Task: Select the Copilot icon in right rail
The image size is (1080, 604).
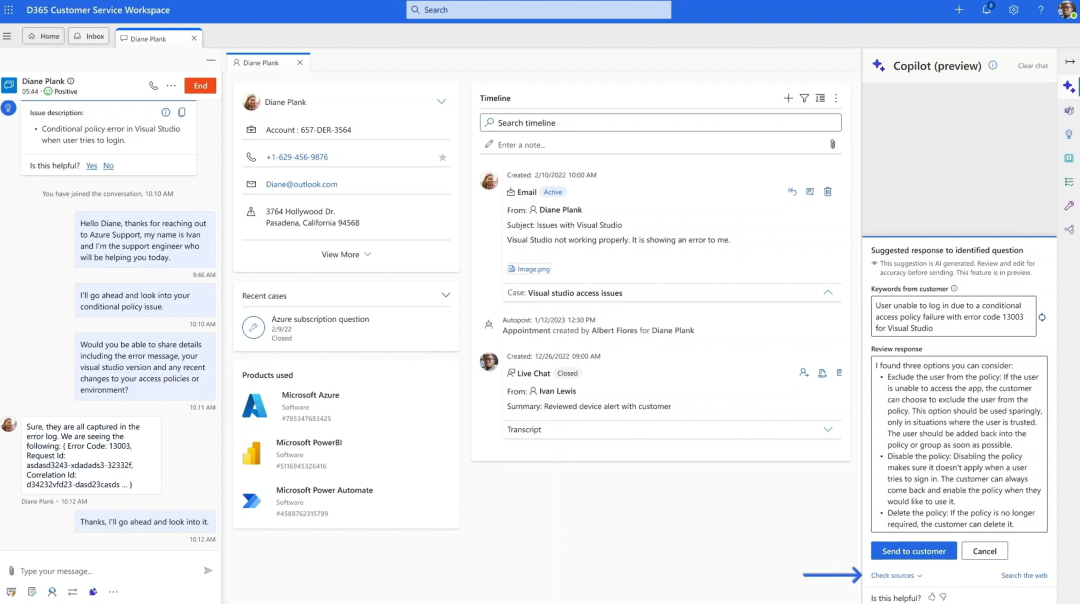Action: point(1069,87)
